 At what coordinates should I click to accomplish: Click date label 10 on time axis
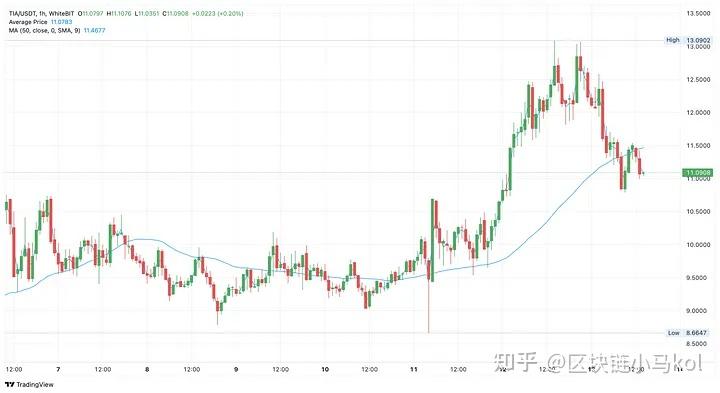(x=325, y=369)
